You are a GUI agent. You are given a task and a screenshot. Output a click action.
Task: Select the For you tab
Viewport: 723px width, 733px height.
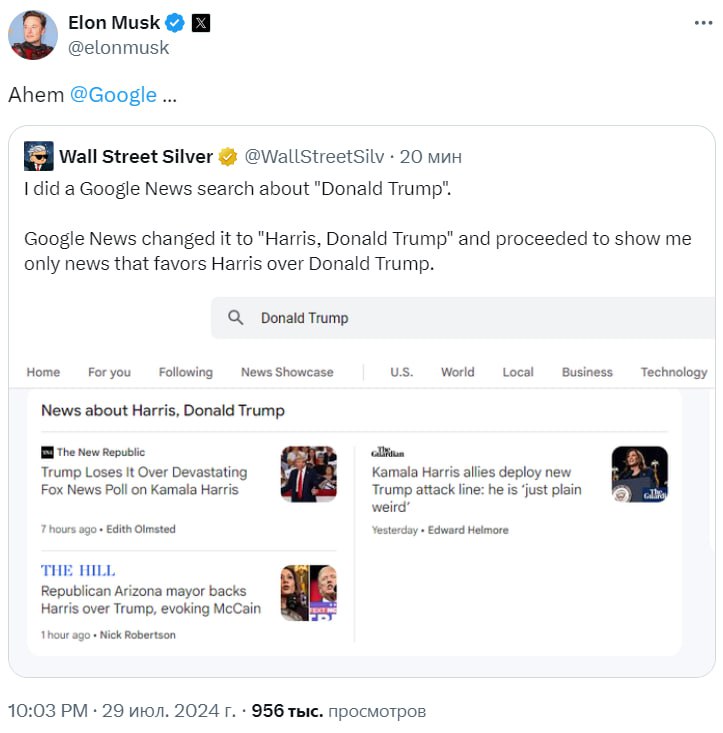pos(109,372)
